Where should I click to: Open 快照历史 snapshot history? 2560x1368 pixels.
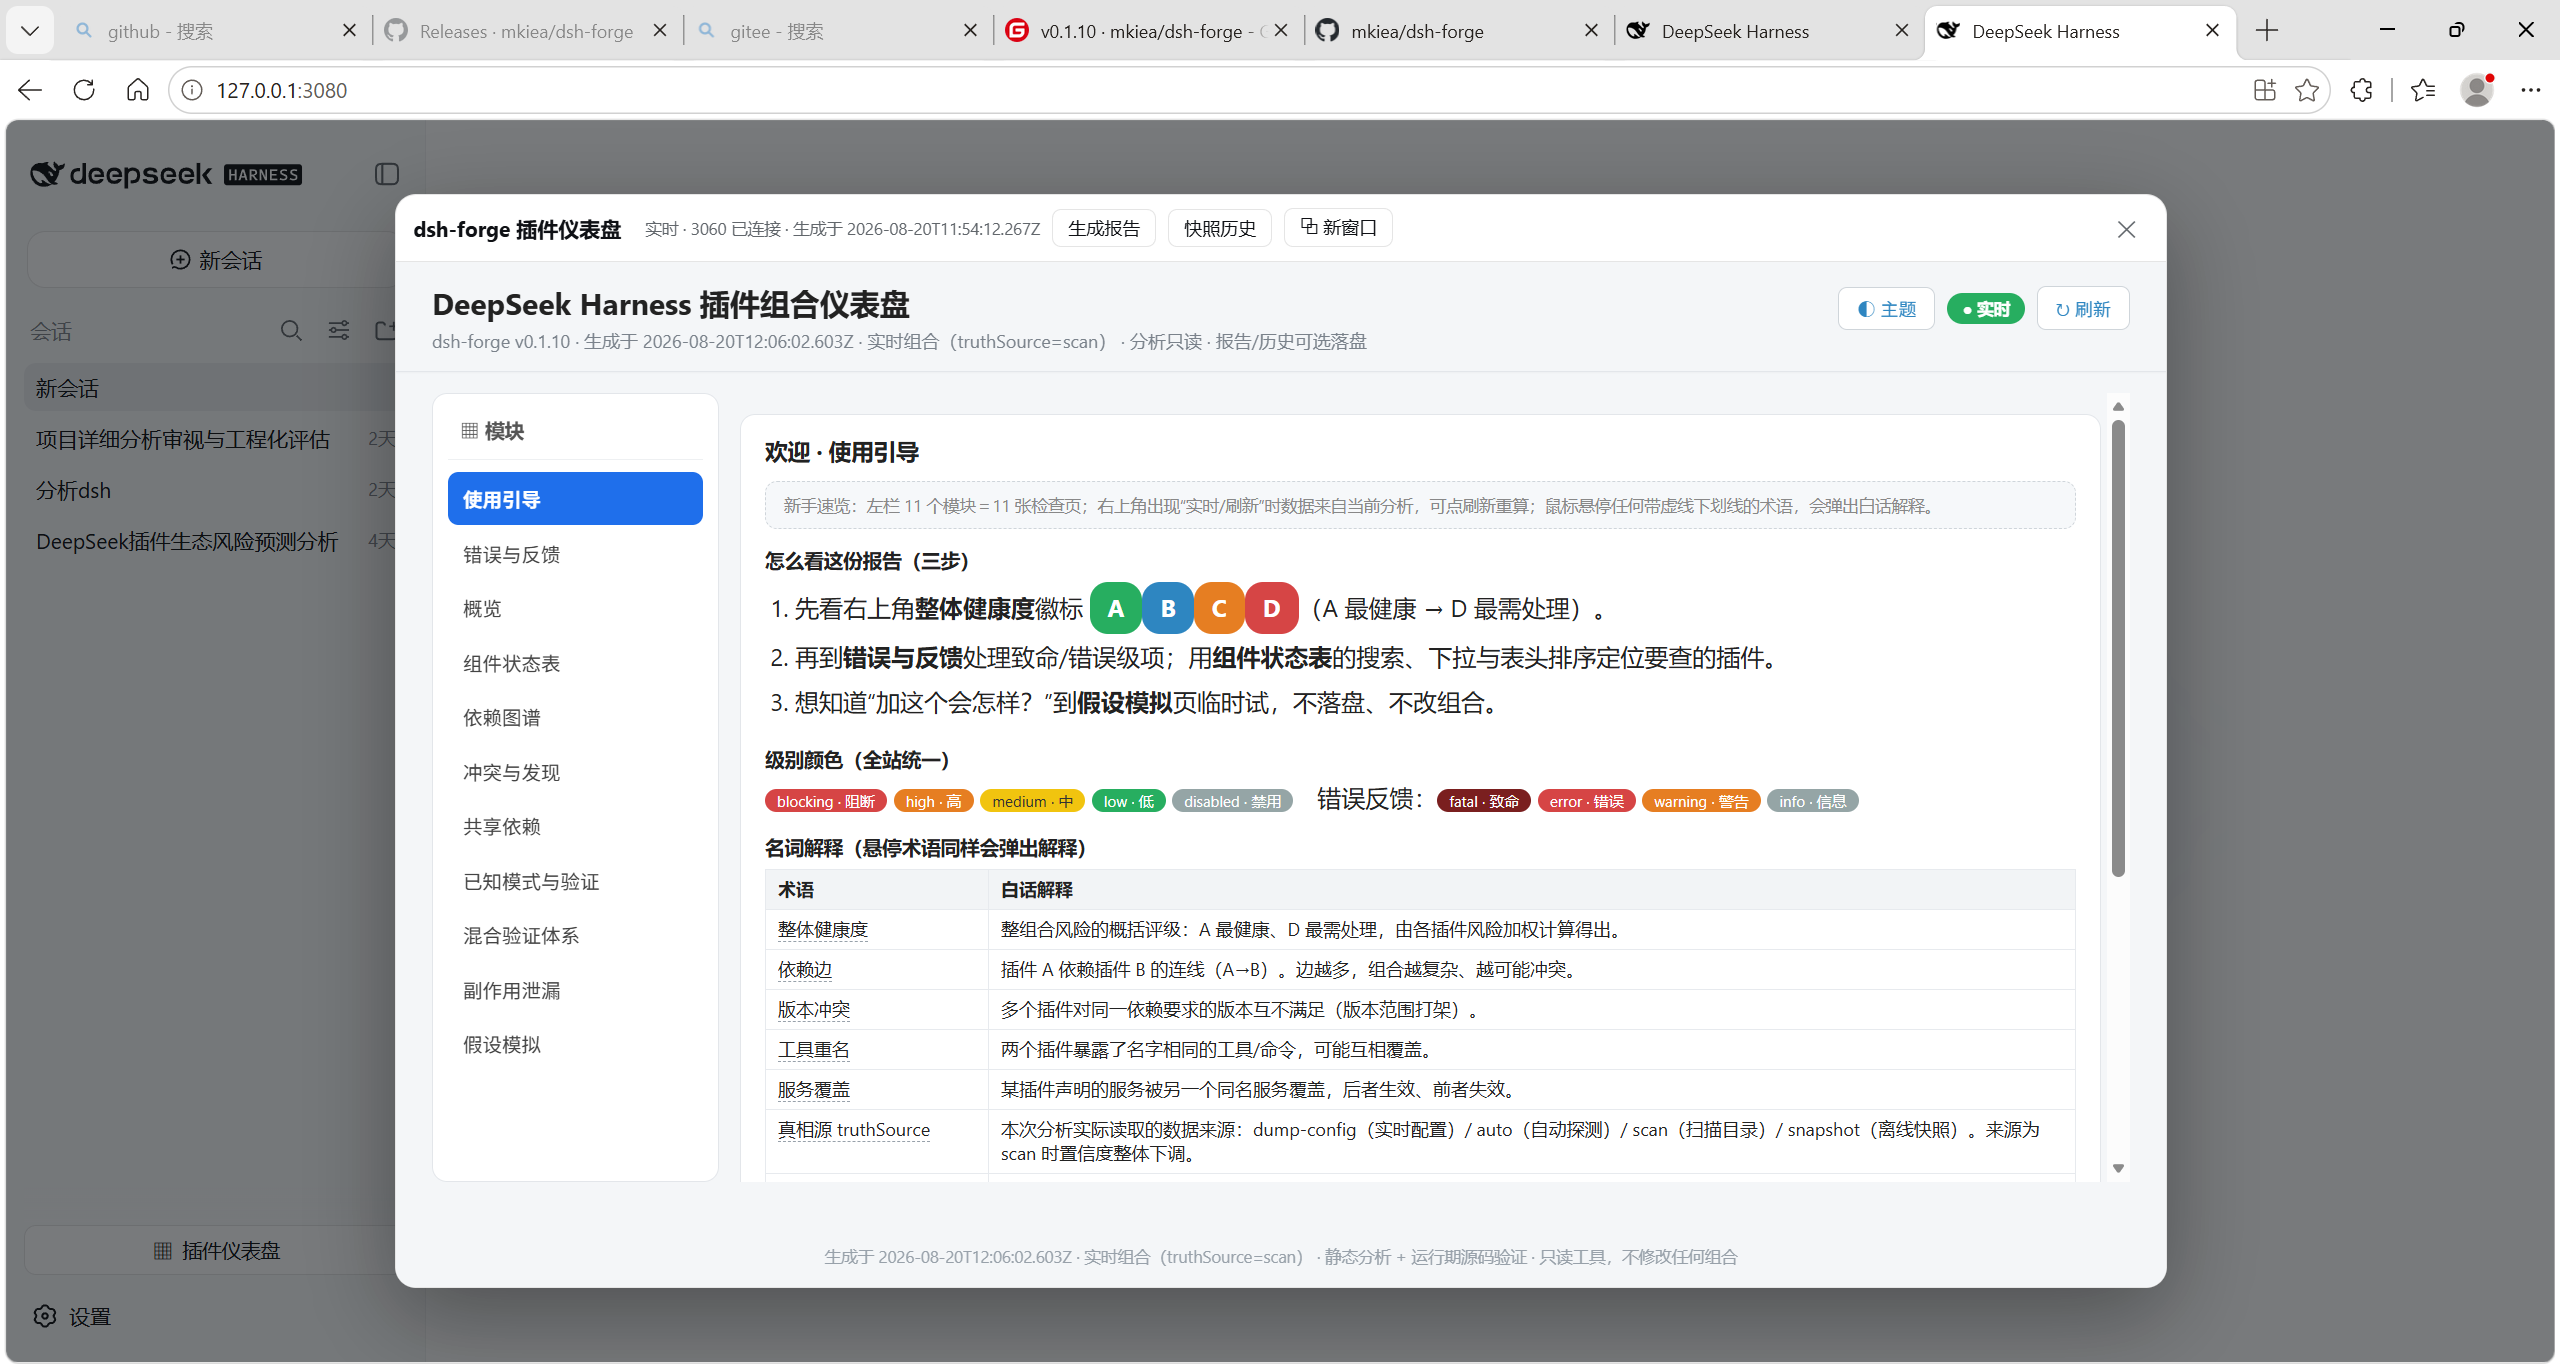[1219, 229]
